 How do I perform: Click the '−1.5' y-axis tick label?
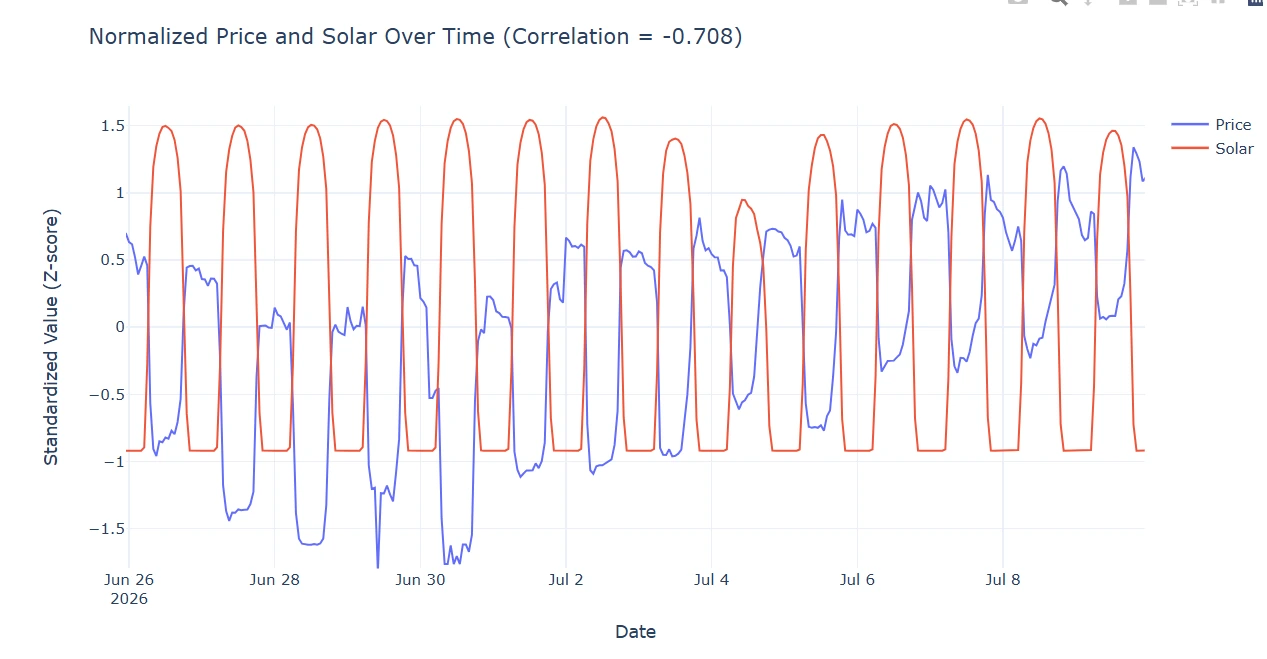[106, 529]
